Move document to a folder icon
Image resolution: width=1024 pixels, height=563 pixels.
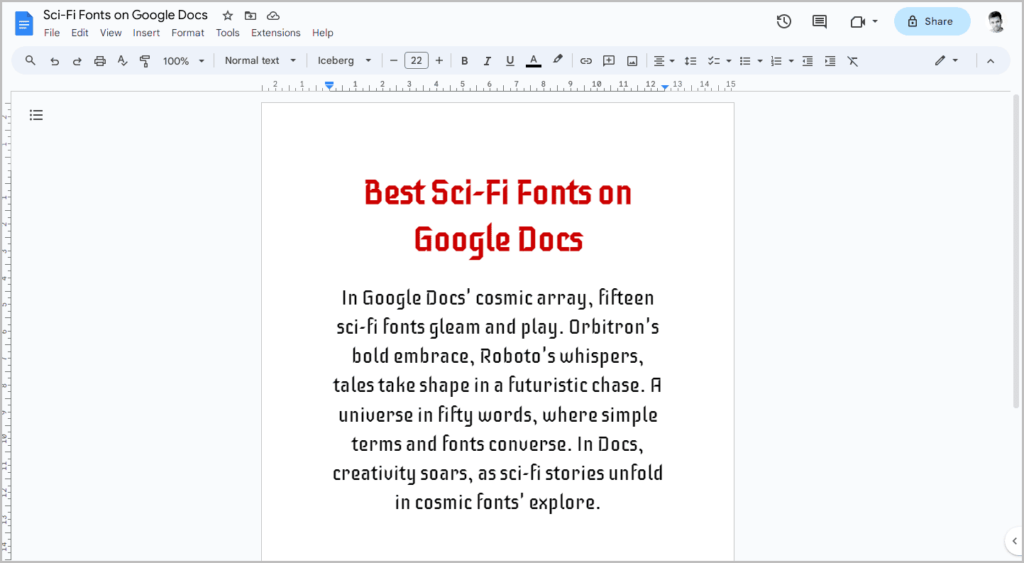(x=250, y=15)
